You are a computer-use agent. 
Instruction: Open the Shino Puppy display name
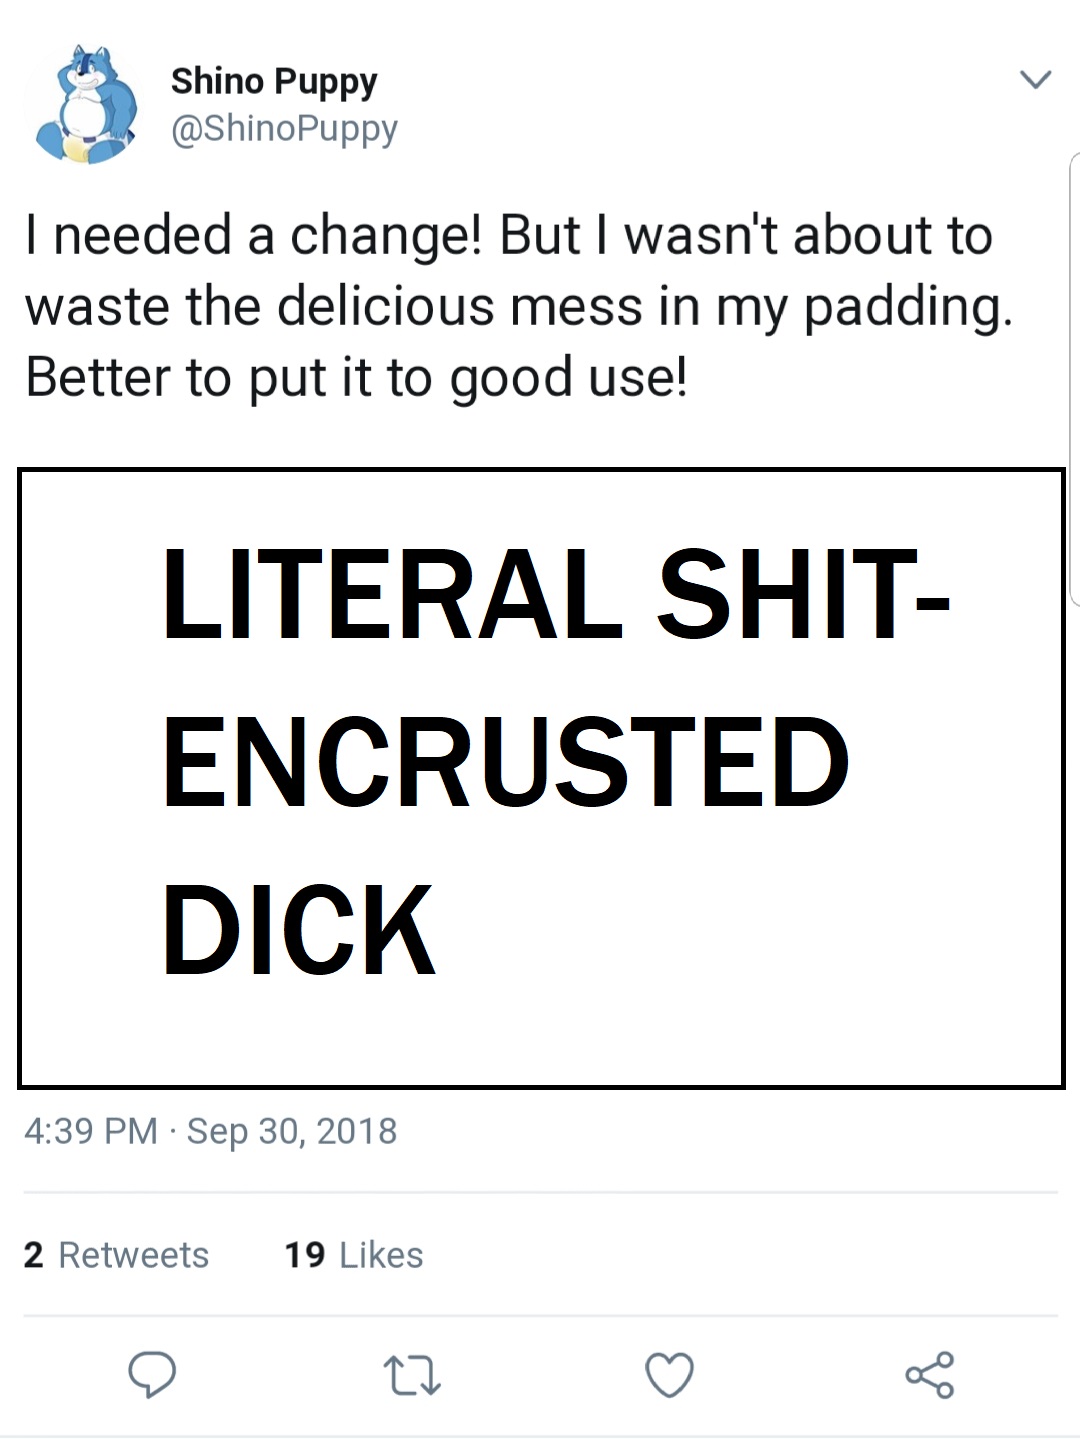(x=274, y=81)
